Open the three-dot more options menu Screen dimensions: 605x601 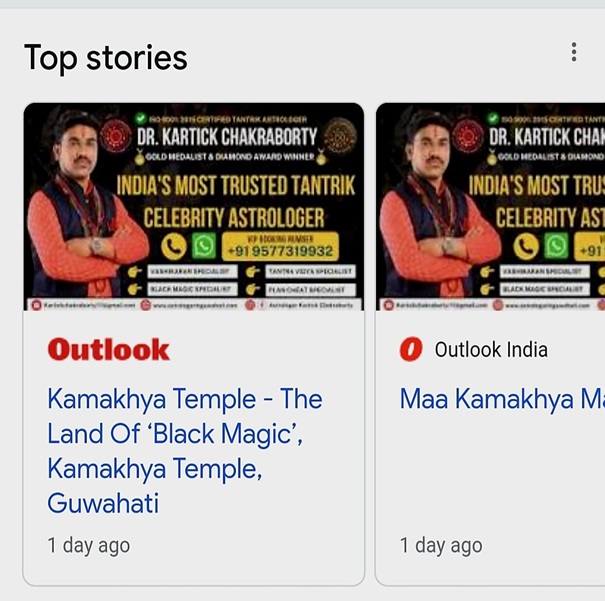(x=573, y=52)
